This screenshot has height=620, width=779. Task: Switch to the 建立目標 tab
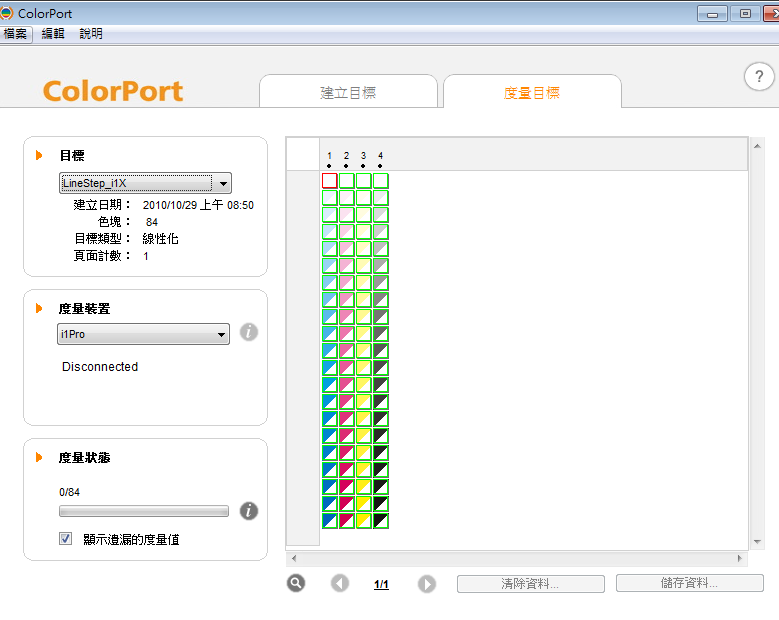[348, 92]
